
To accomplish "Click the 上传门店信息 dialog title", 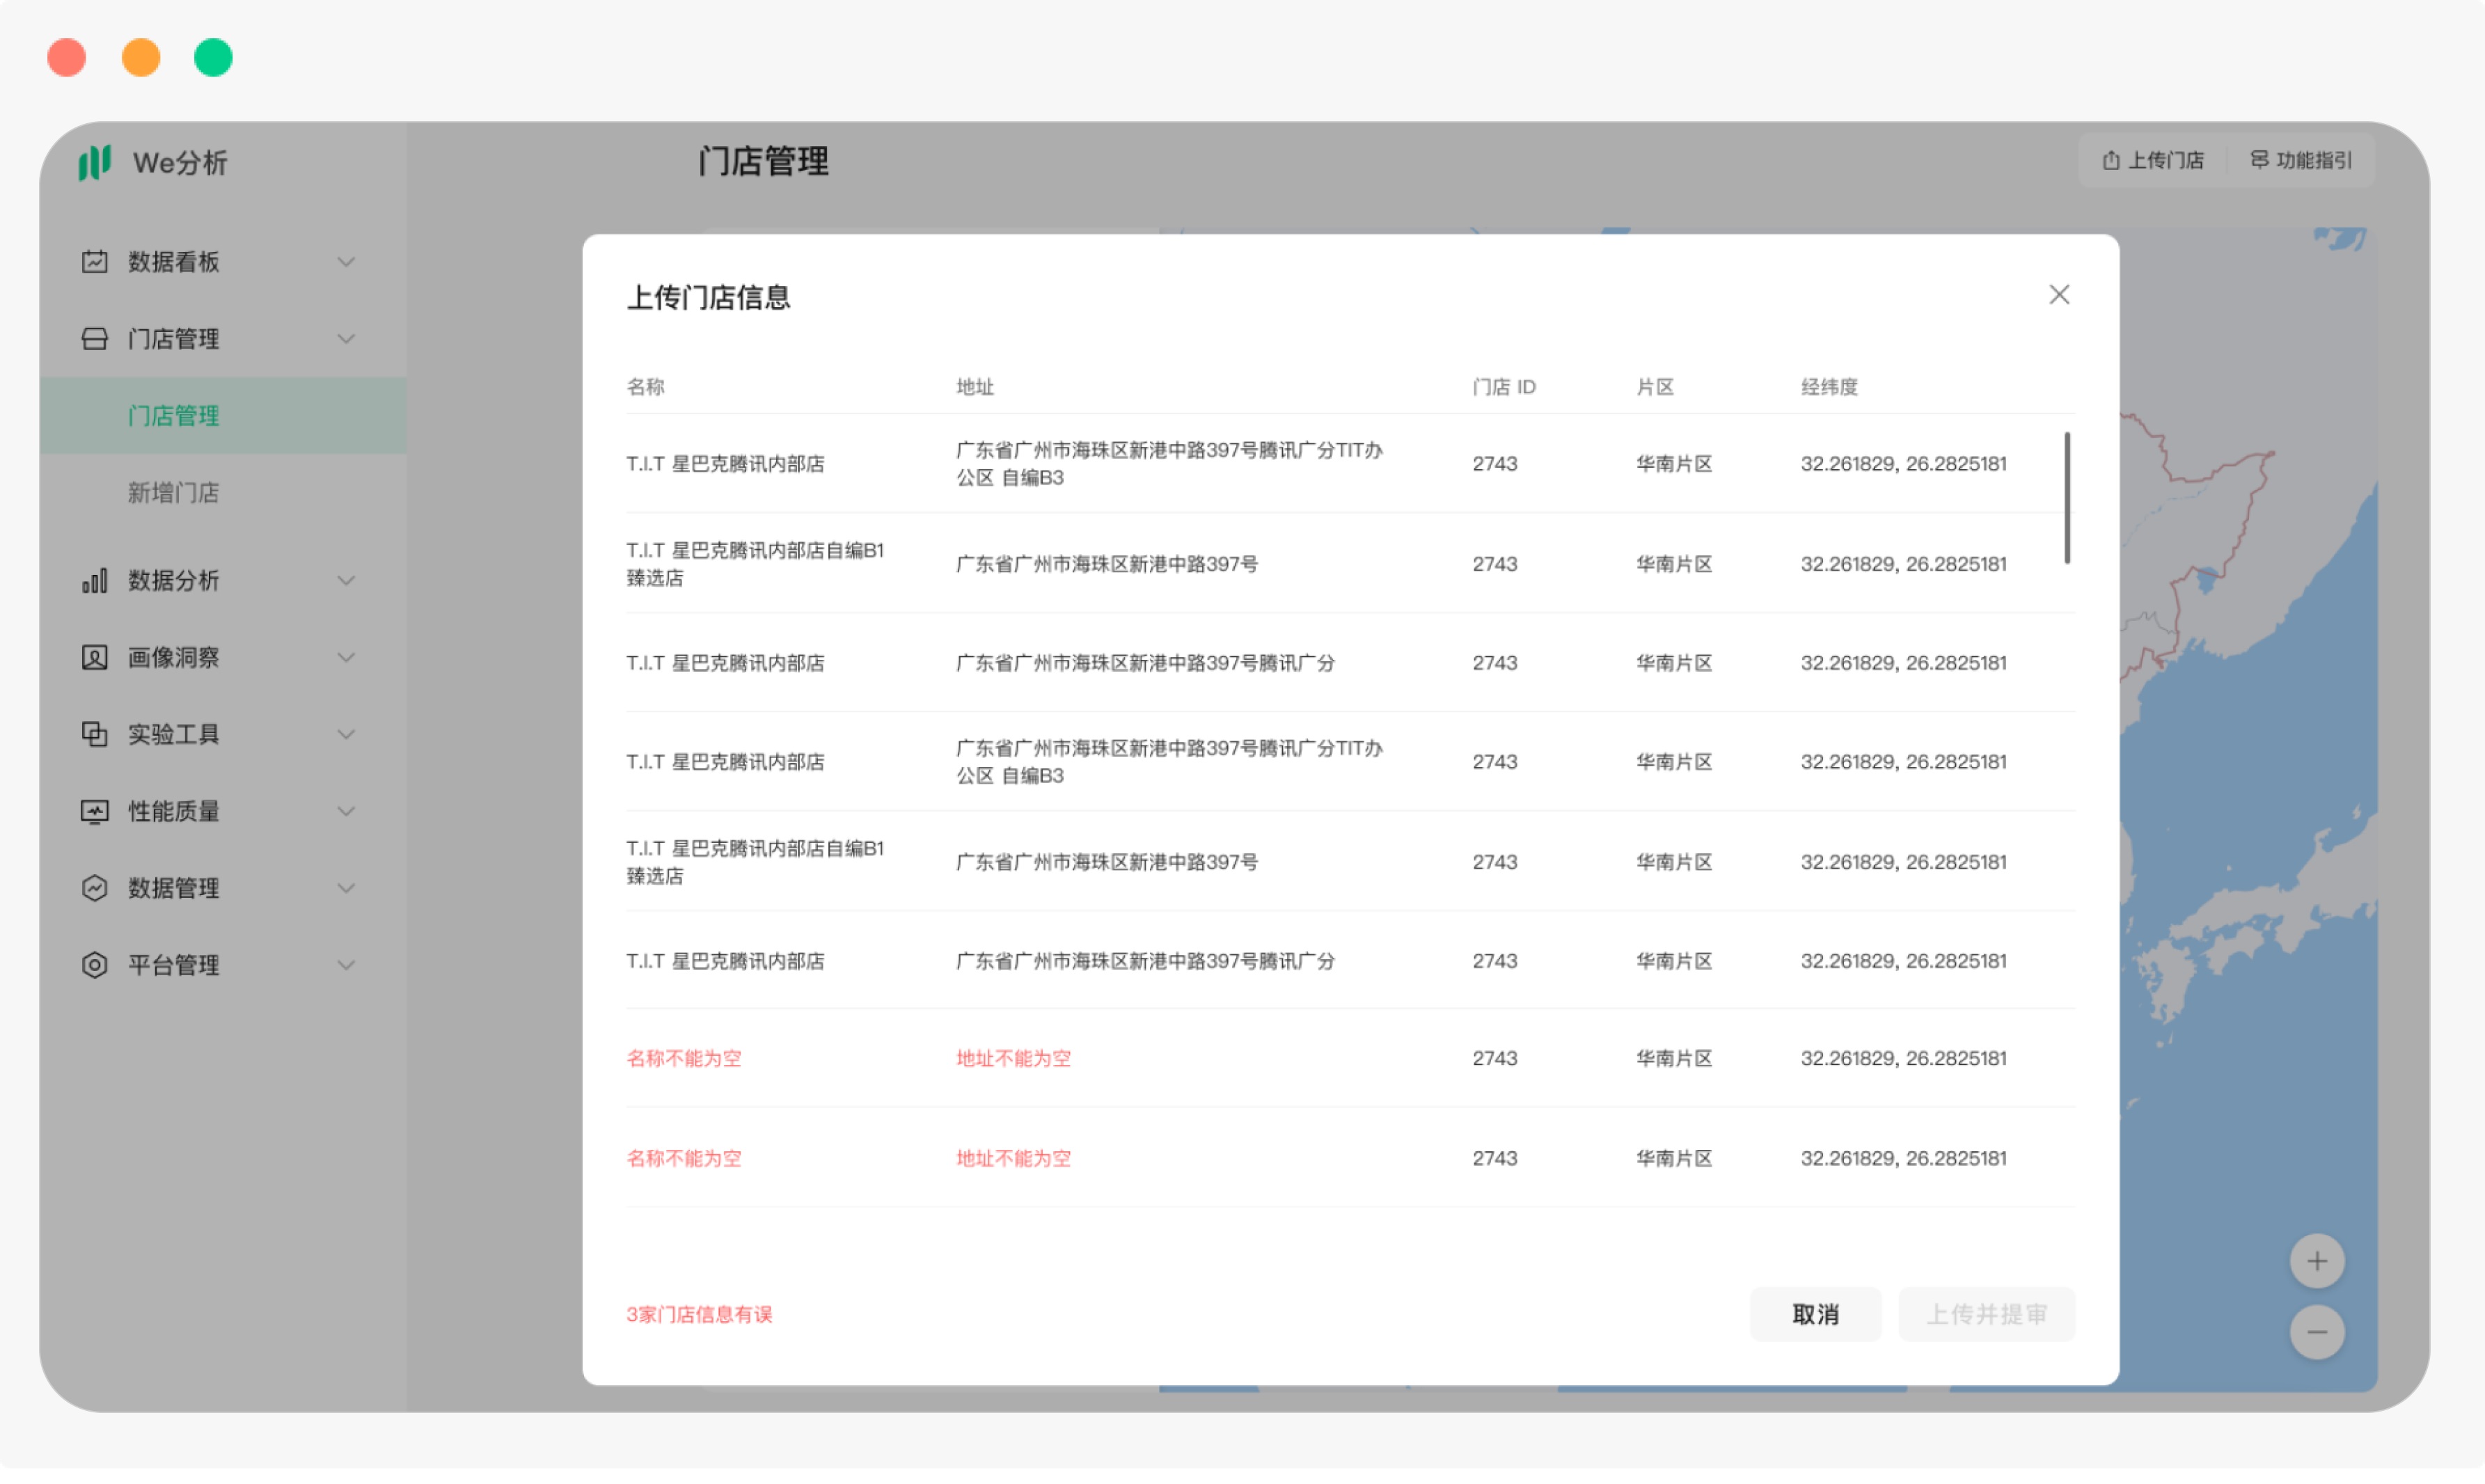I will click(x=708, y=298).
